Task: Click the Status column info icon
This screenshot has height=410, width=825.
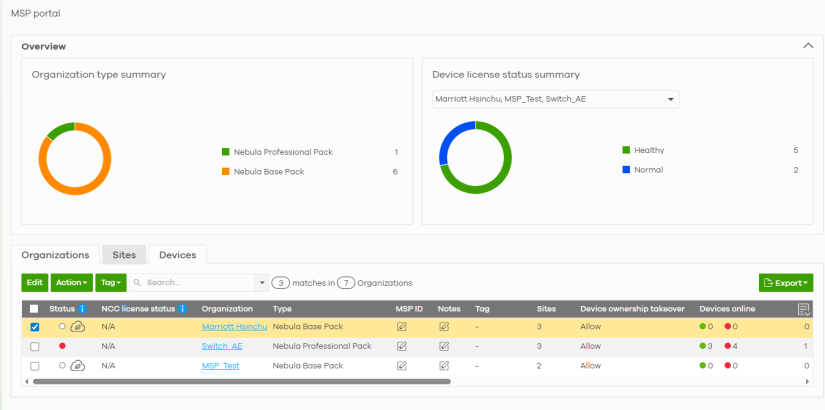Action: click(82, 309)
